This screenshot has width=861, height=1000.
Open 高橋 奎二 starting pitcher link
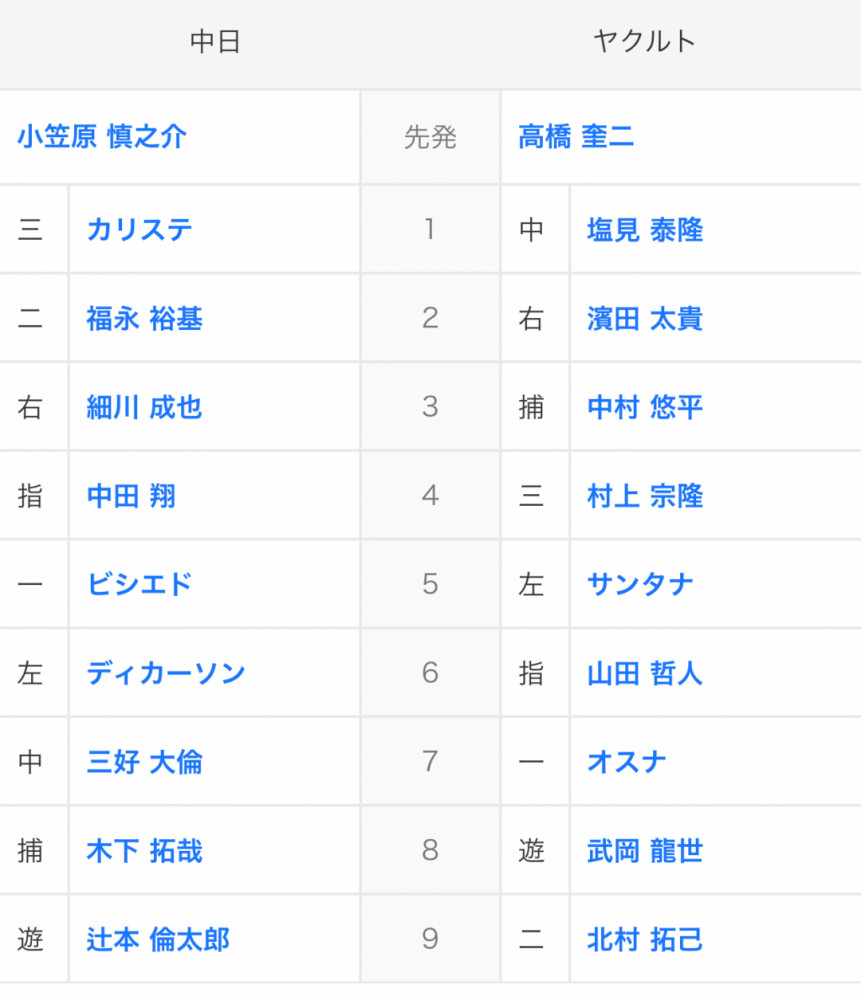pyautogui.click(x=576, y=137)
